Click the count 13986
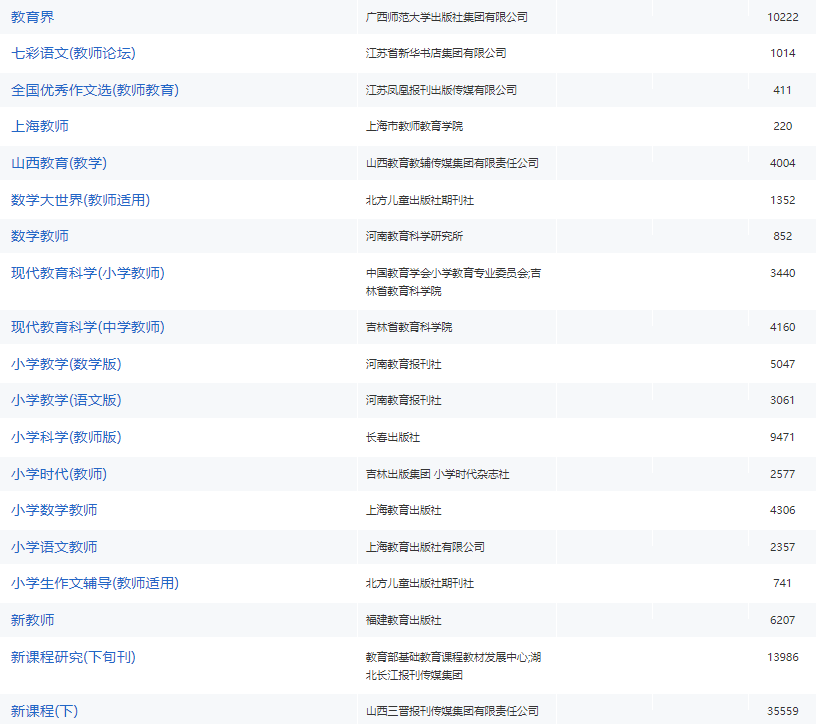Image resolution: width=828 pixels, height=724 pixels. (783, 656)
